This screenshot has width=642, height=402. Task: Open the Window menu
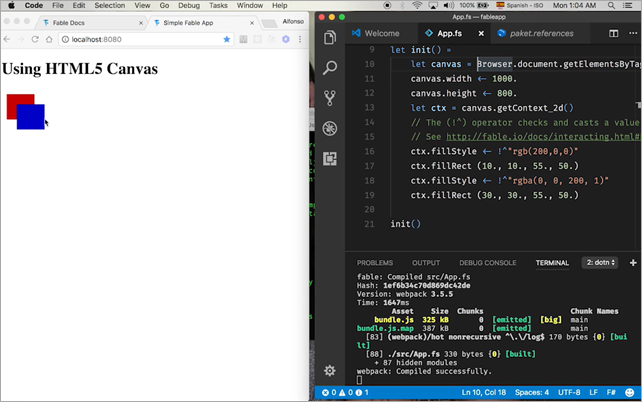point(250,5)
